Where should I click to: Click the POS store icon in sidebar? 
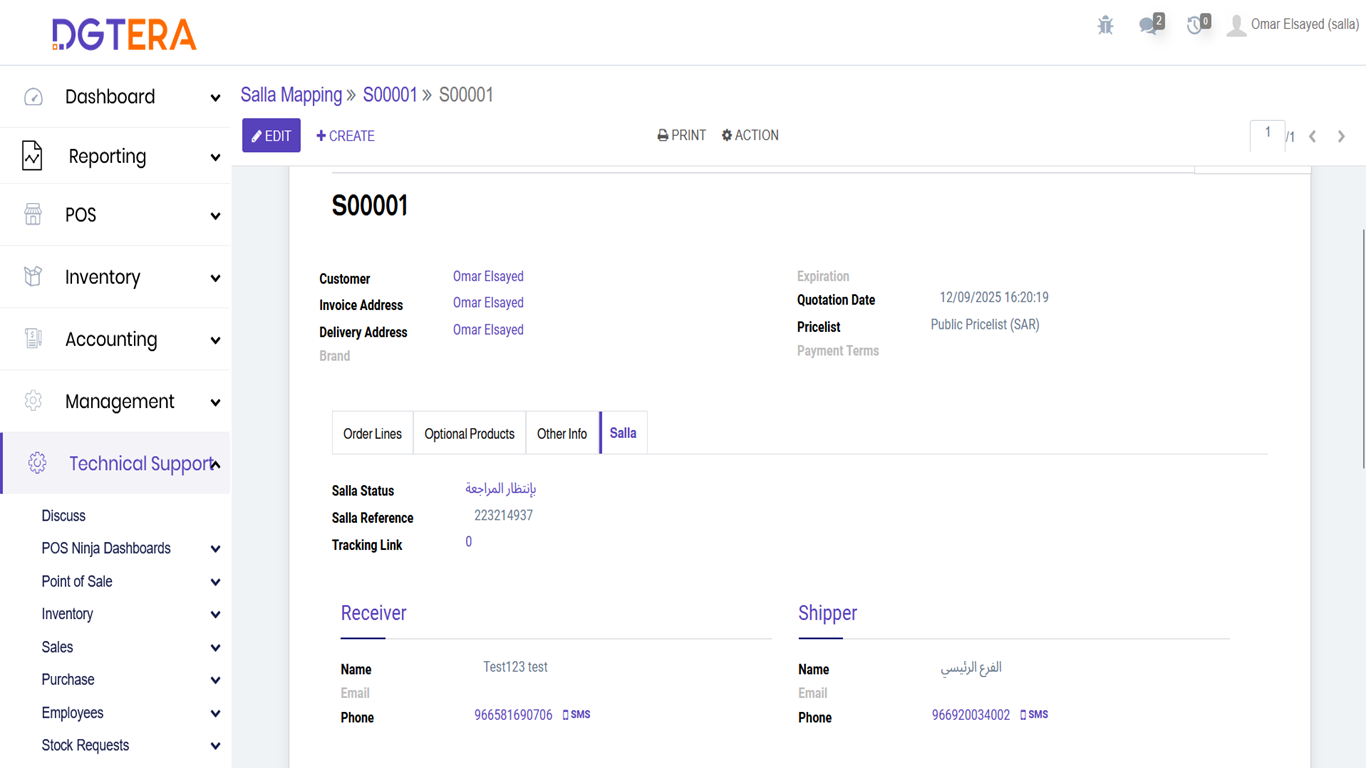[33, 215]
